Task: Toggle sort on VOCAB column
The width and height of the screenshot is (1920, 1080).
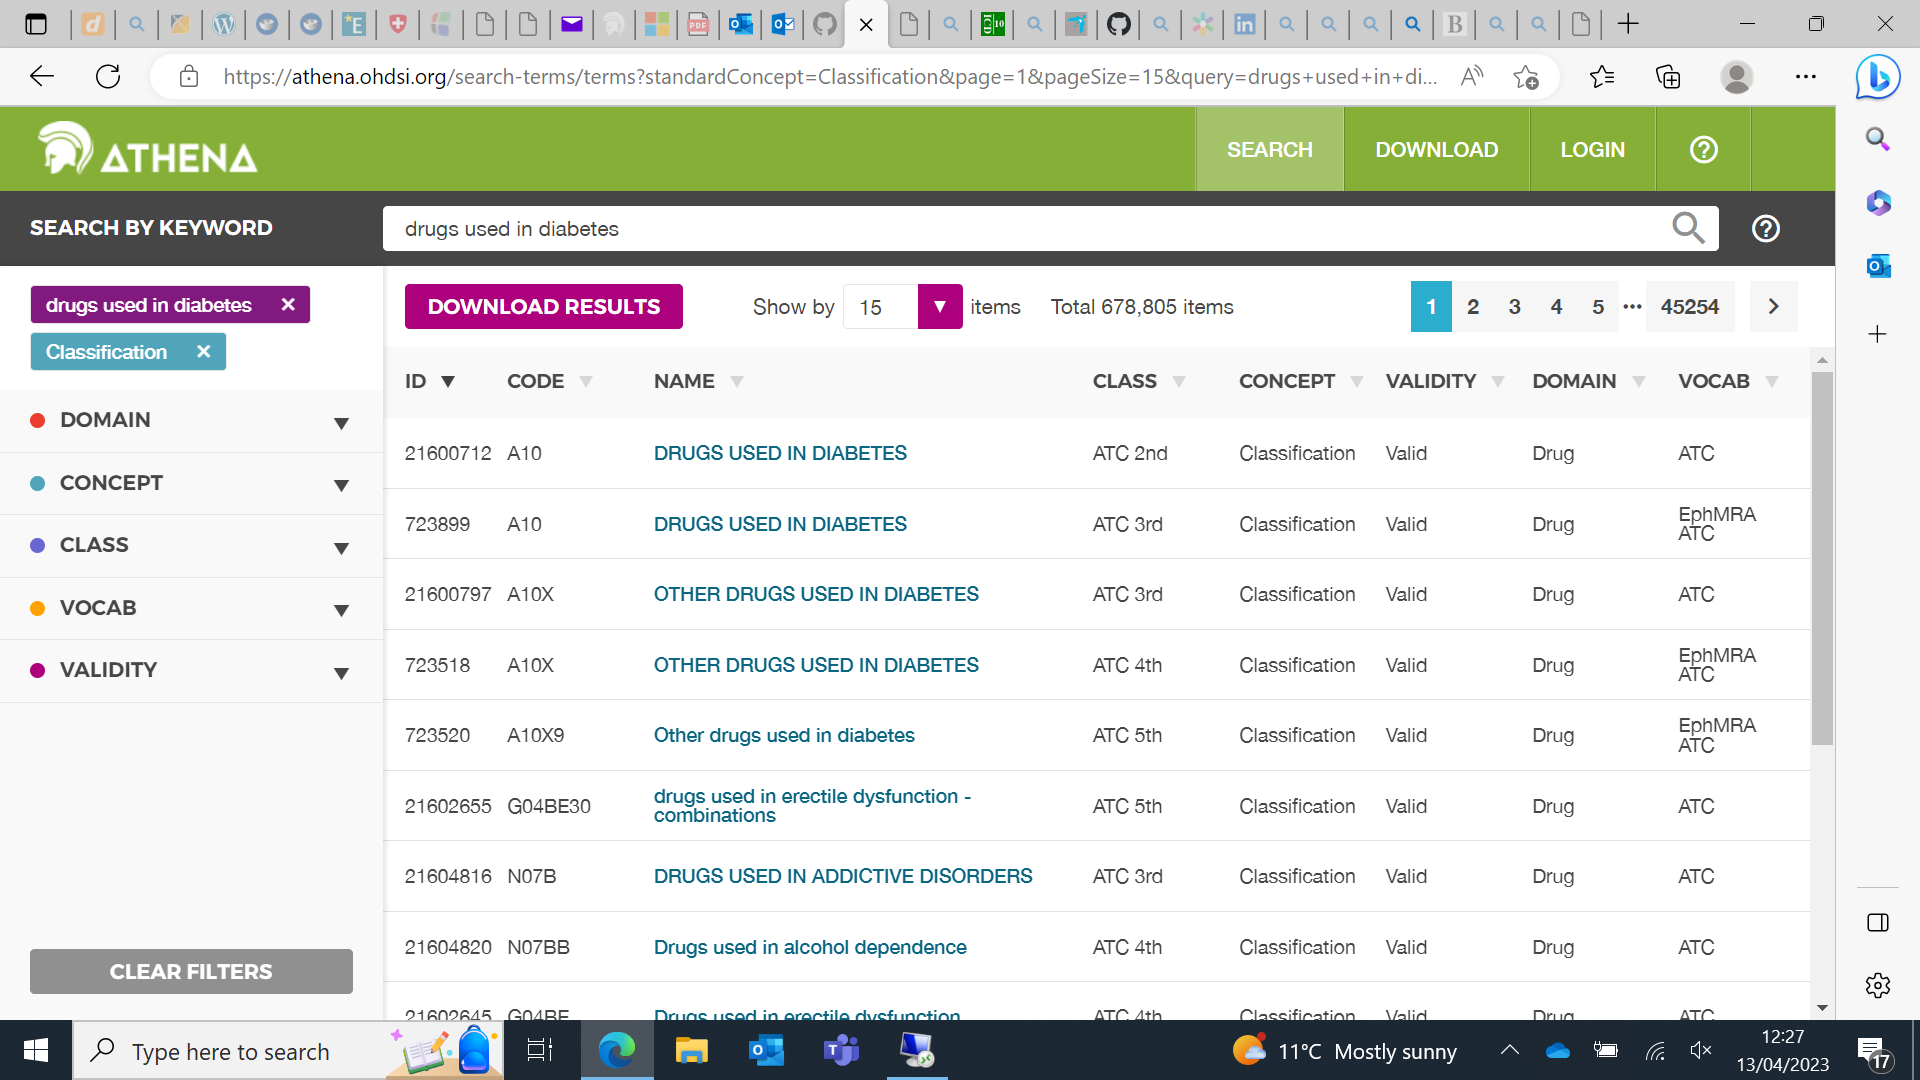Action: point(1772,382)
